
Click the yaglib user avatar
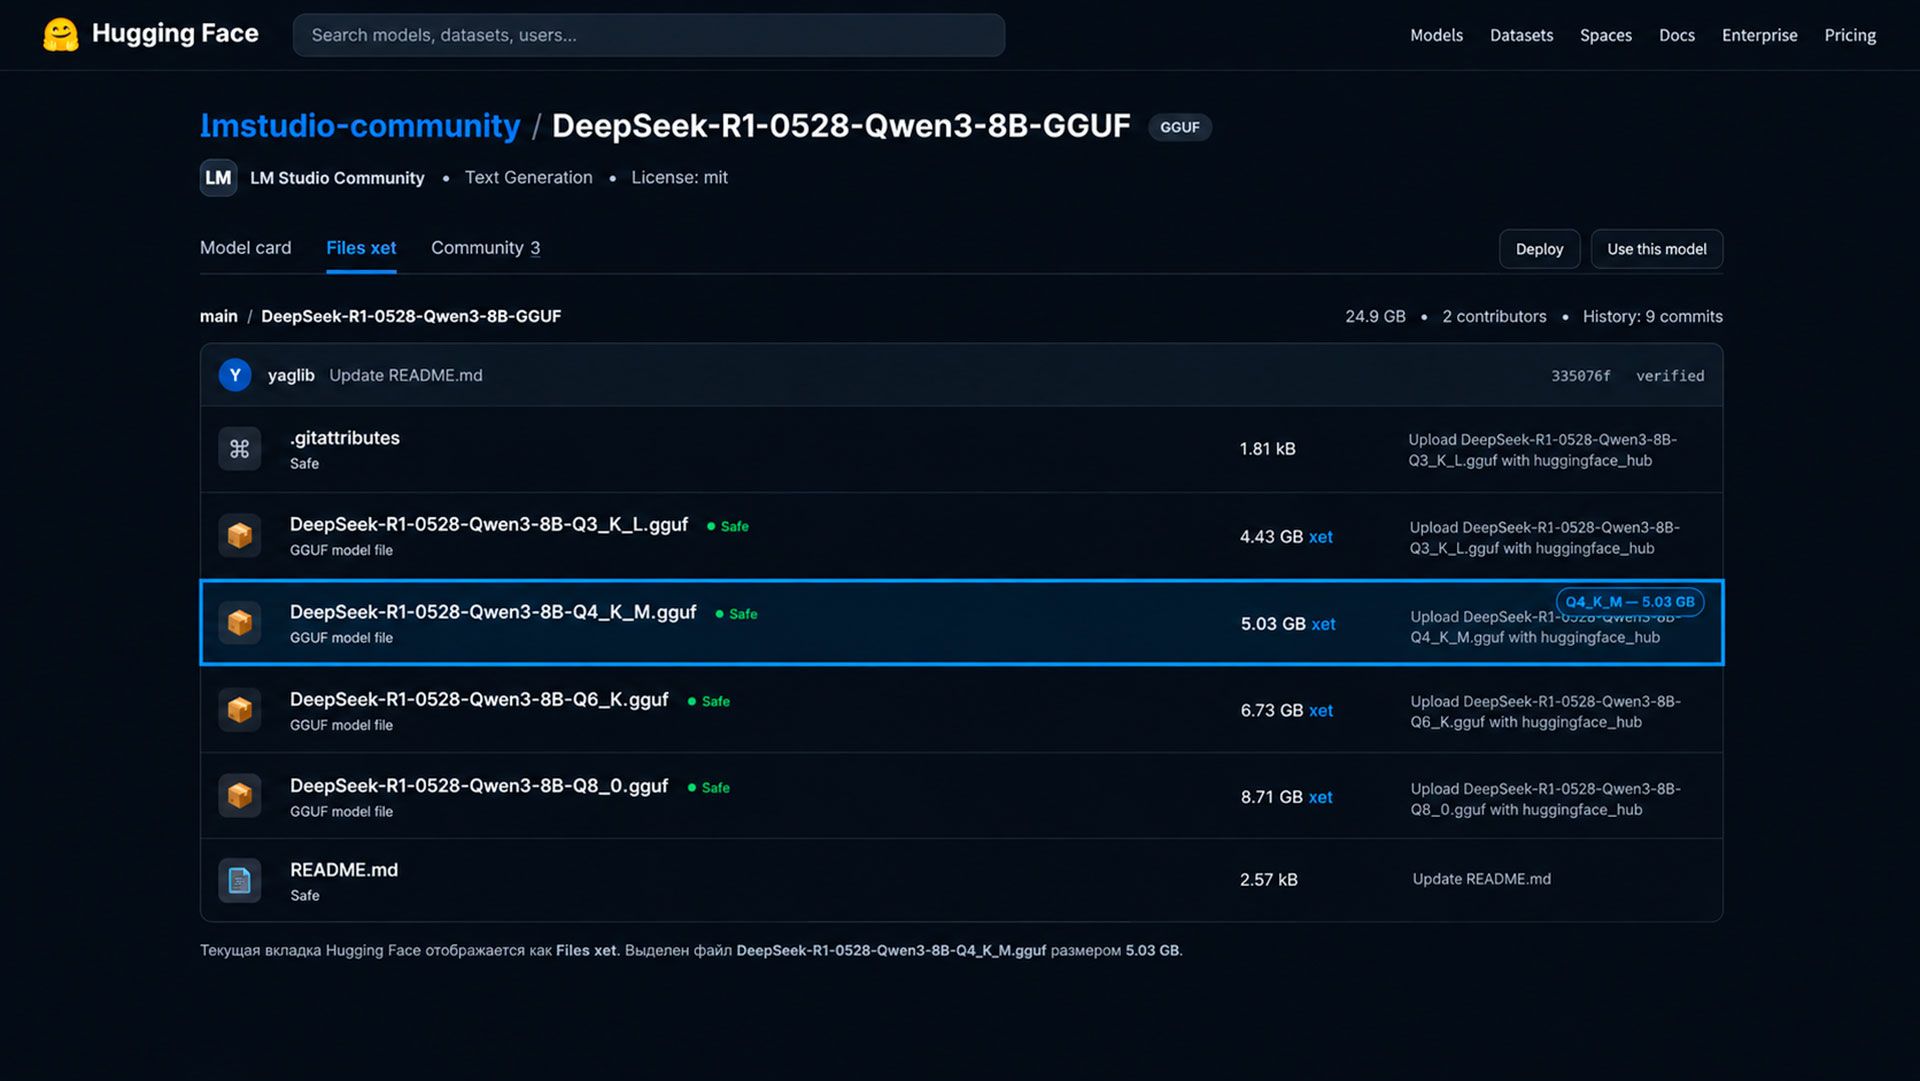[x=235, y=375]
